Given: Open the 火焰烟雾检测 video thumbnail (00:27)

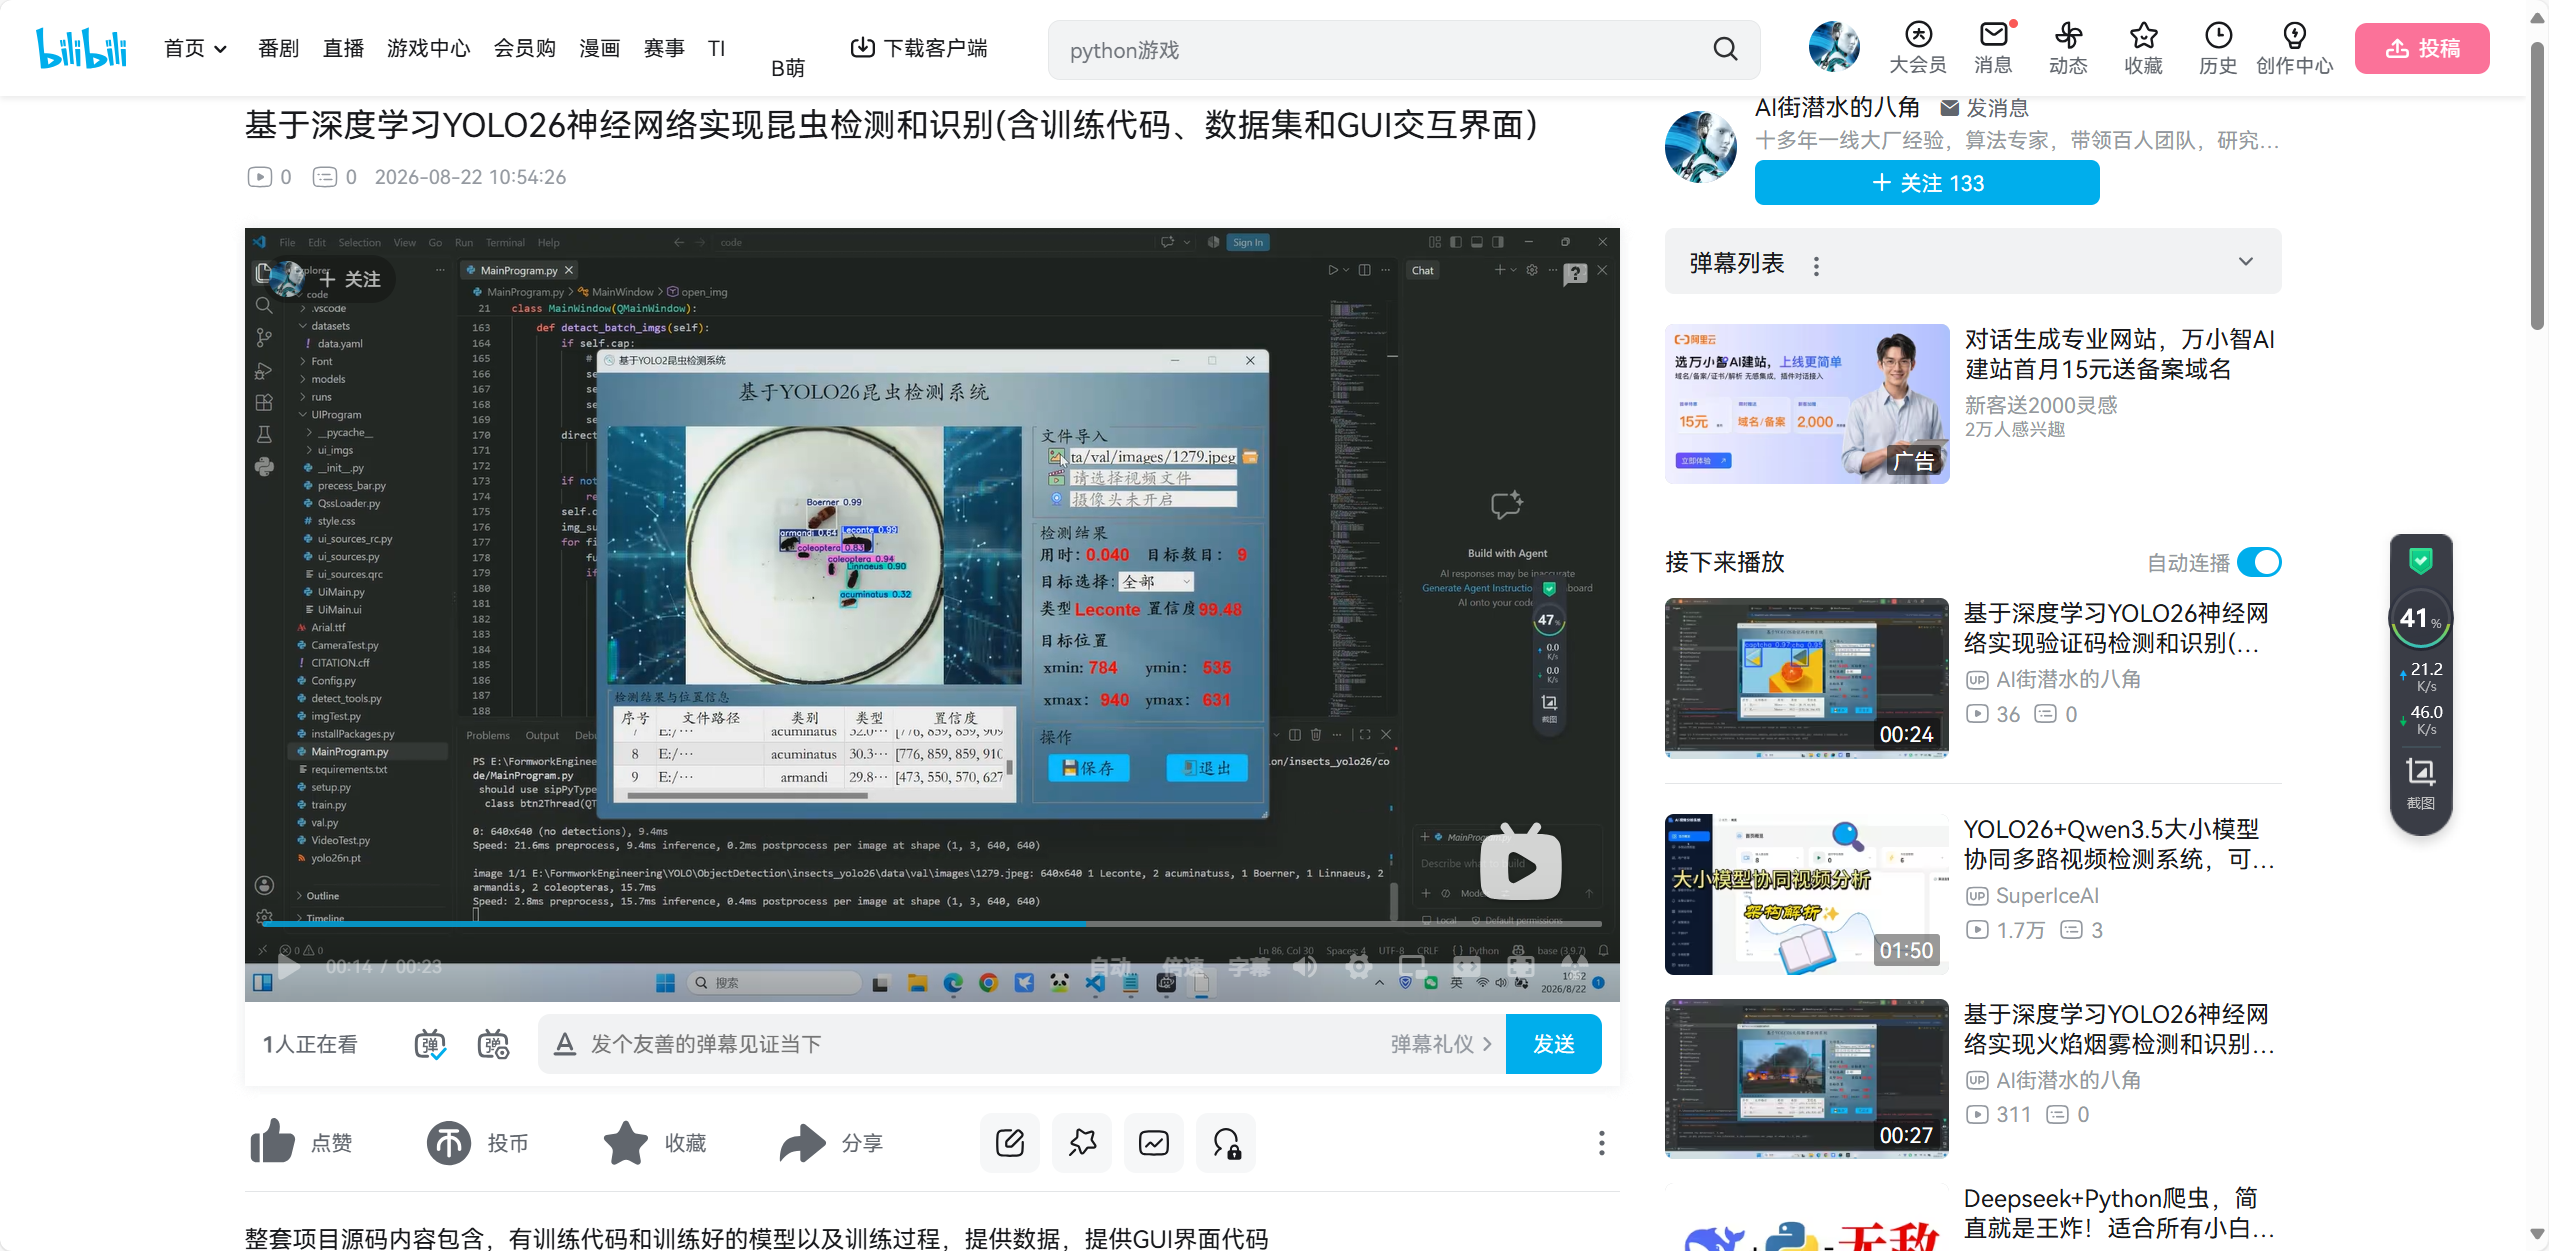Looking at the screenshot, I should point(1806,1078).
